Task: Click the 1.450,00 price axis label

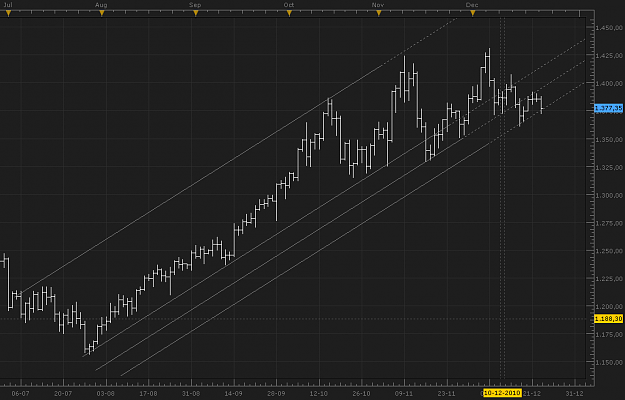Action: tap(609, 28)
